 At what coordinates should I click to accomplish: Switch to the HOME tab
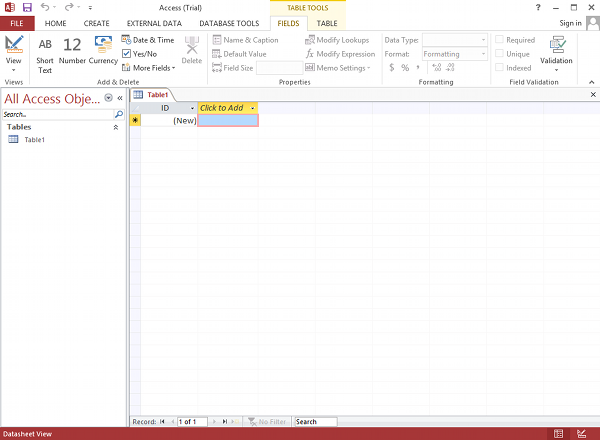pos(55,23)
